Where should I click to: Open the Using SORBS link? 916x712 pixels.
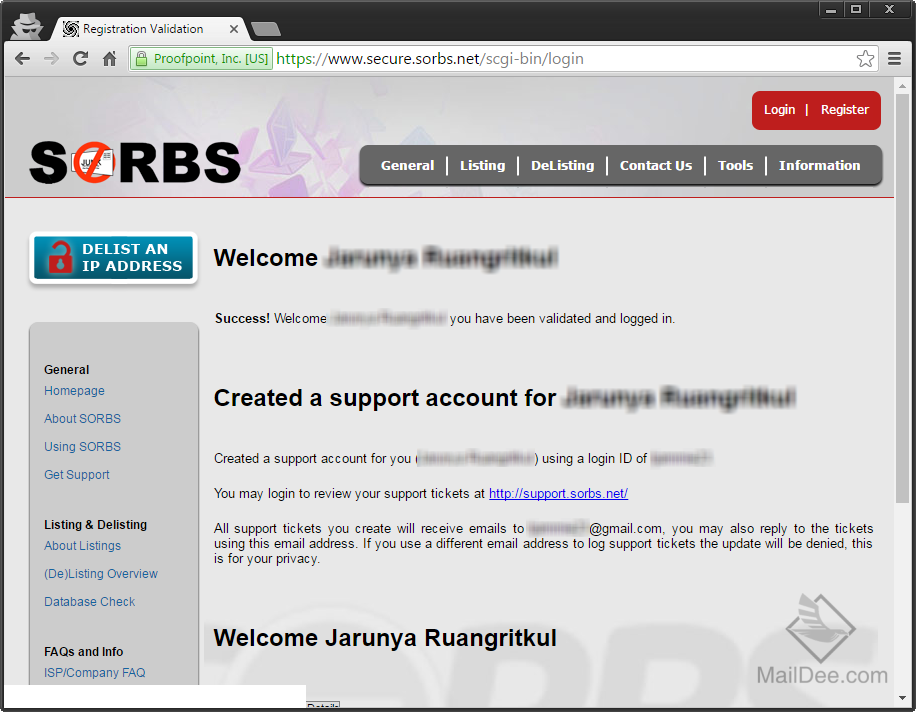(x=82, y=447)
